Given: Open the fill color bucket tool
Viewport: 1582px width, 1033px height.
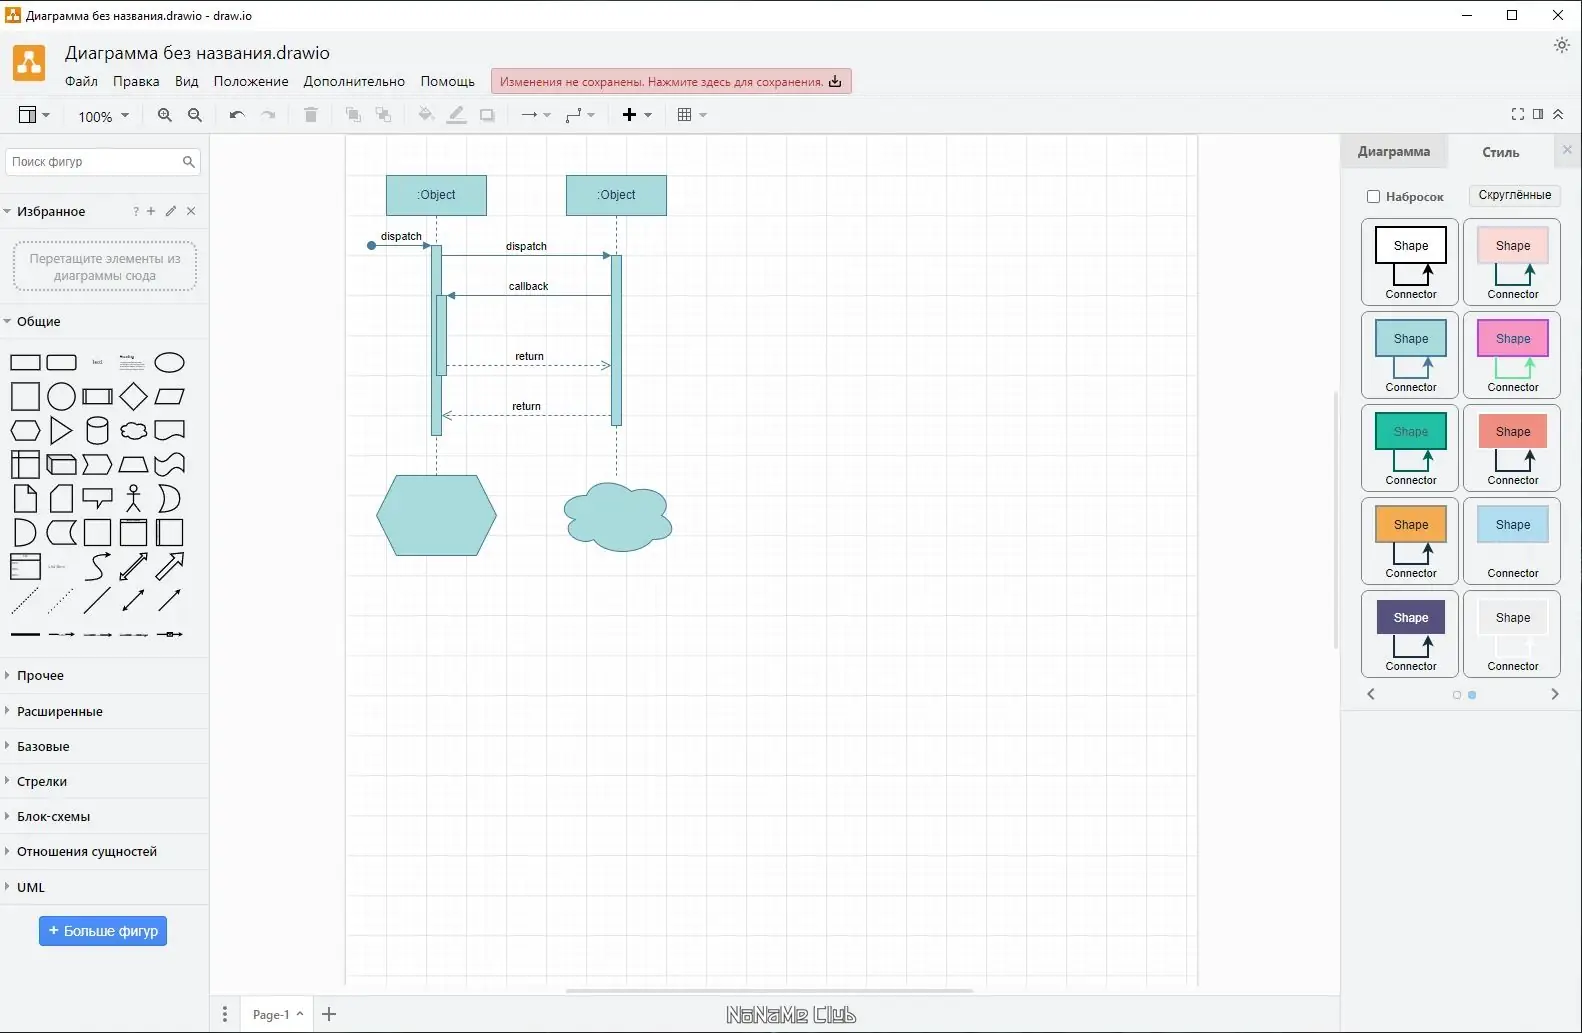Looking at the screenshot, I should coord(426,115).
